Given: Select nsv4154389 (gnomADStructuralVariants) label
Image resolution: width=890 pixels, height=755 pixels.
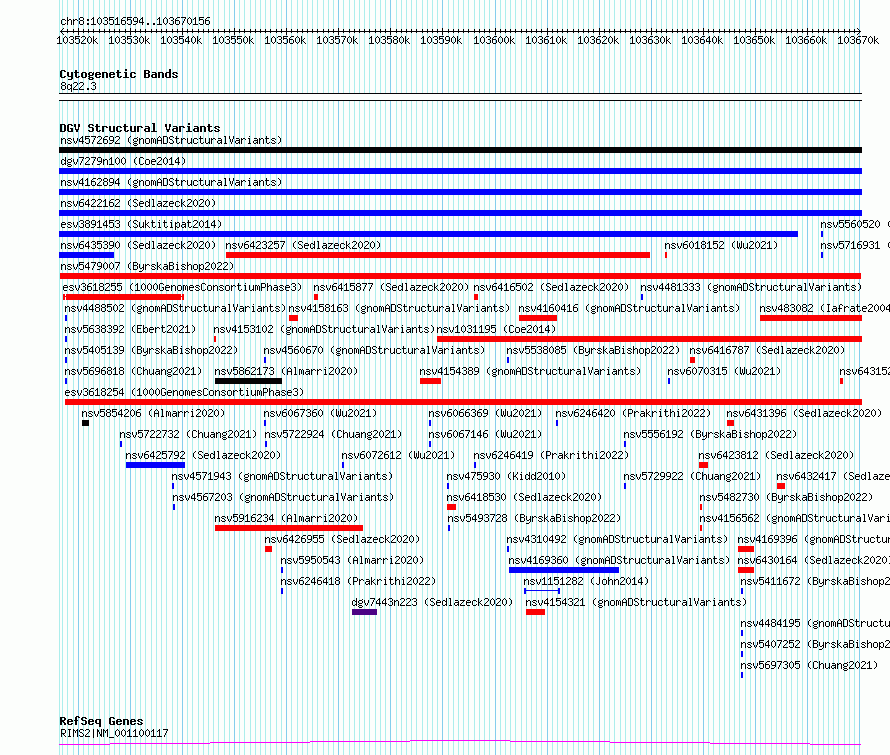Looking at the screenshot, I should 530,371.
